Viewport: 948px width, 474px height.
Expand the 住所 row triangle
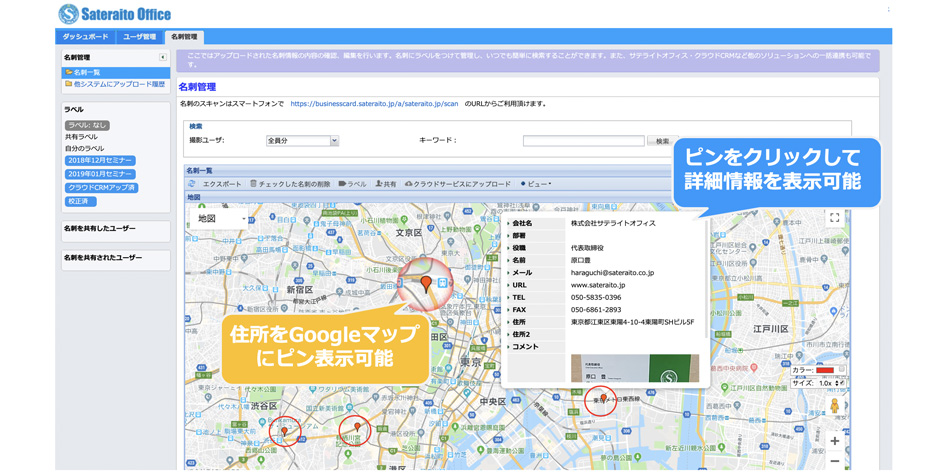coord(509,322)
